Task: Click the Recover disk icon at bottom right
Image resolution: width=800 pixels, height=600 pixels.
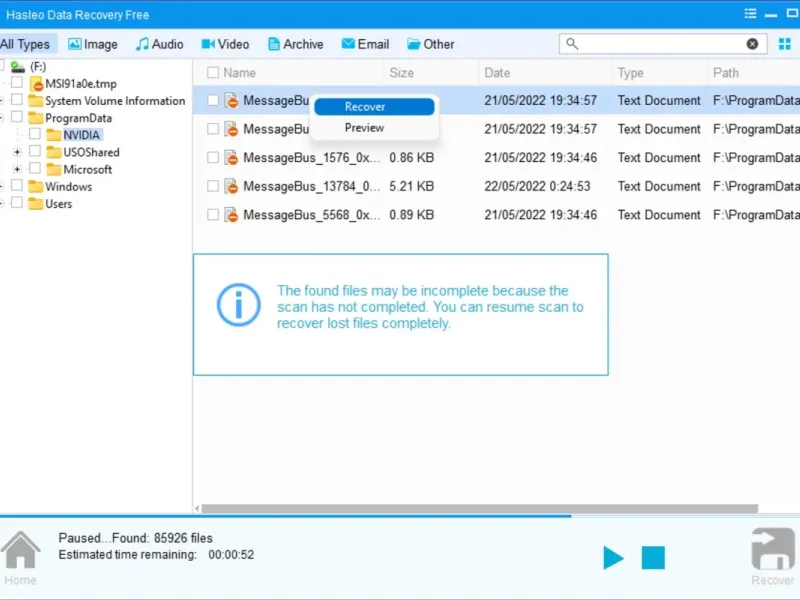Action: pos(772,549)
